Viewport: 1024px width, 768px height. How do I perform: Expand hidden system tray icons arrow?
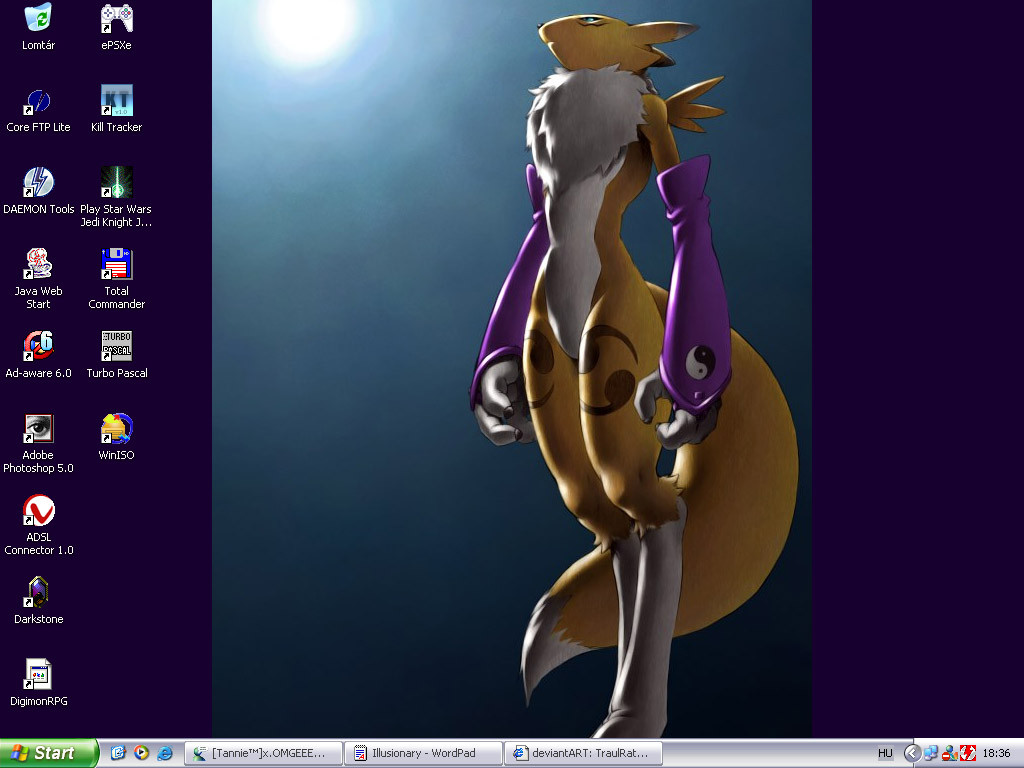click(x=912, y=753)
